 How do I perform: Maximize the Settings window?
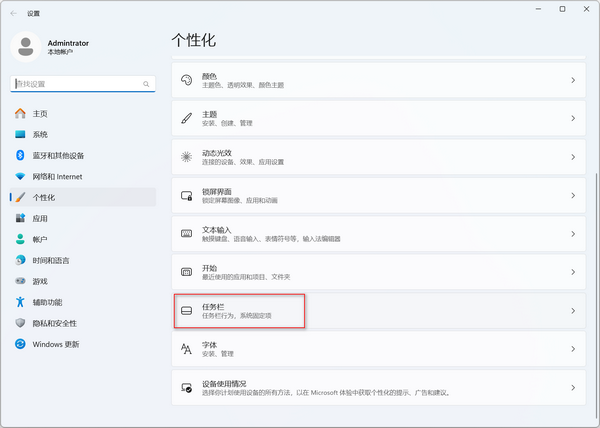[562, 9]
